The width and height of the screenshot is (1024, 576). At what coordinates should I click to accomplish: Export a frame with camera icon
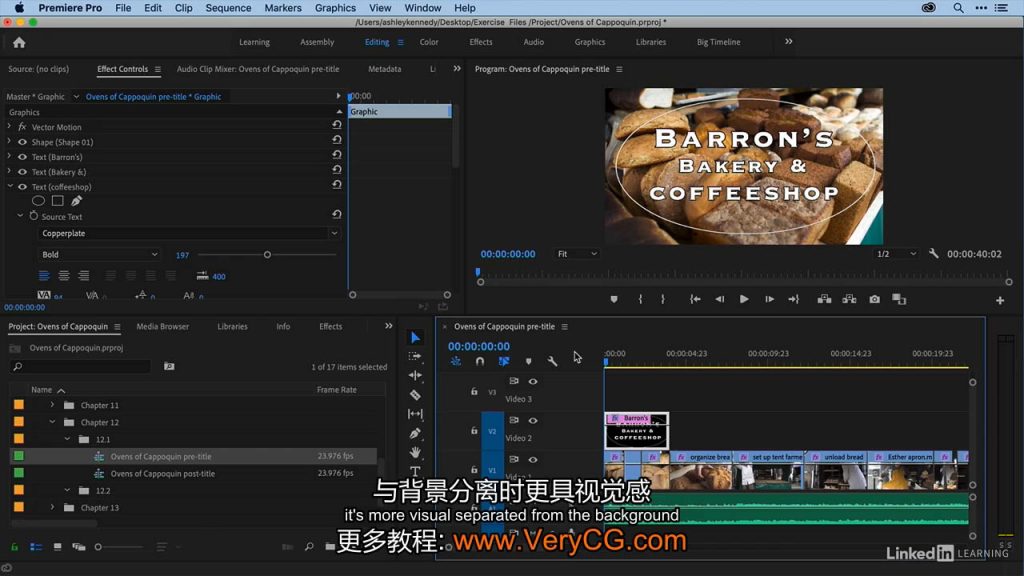pyautogui.click(x=874, y=299)
